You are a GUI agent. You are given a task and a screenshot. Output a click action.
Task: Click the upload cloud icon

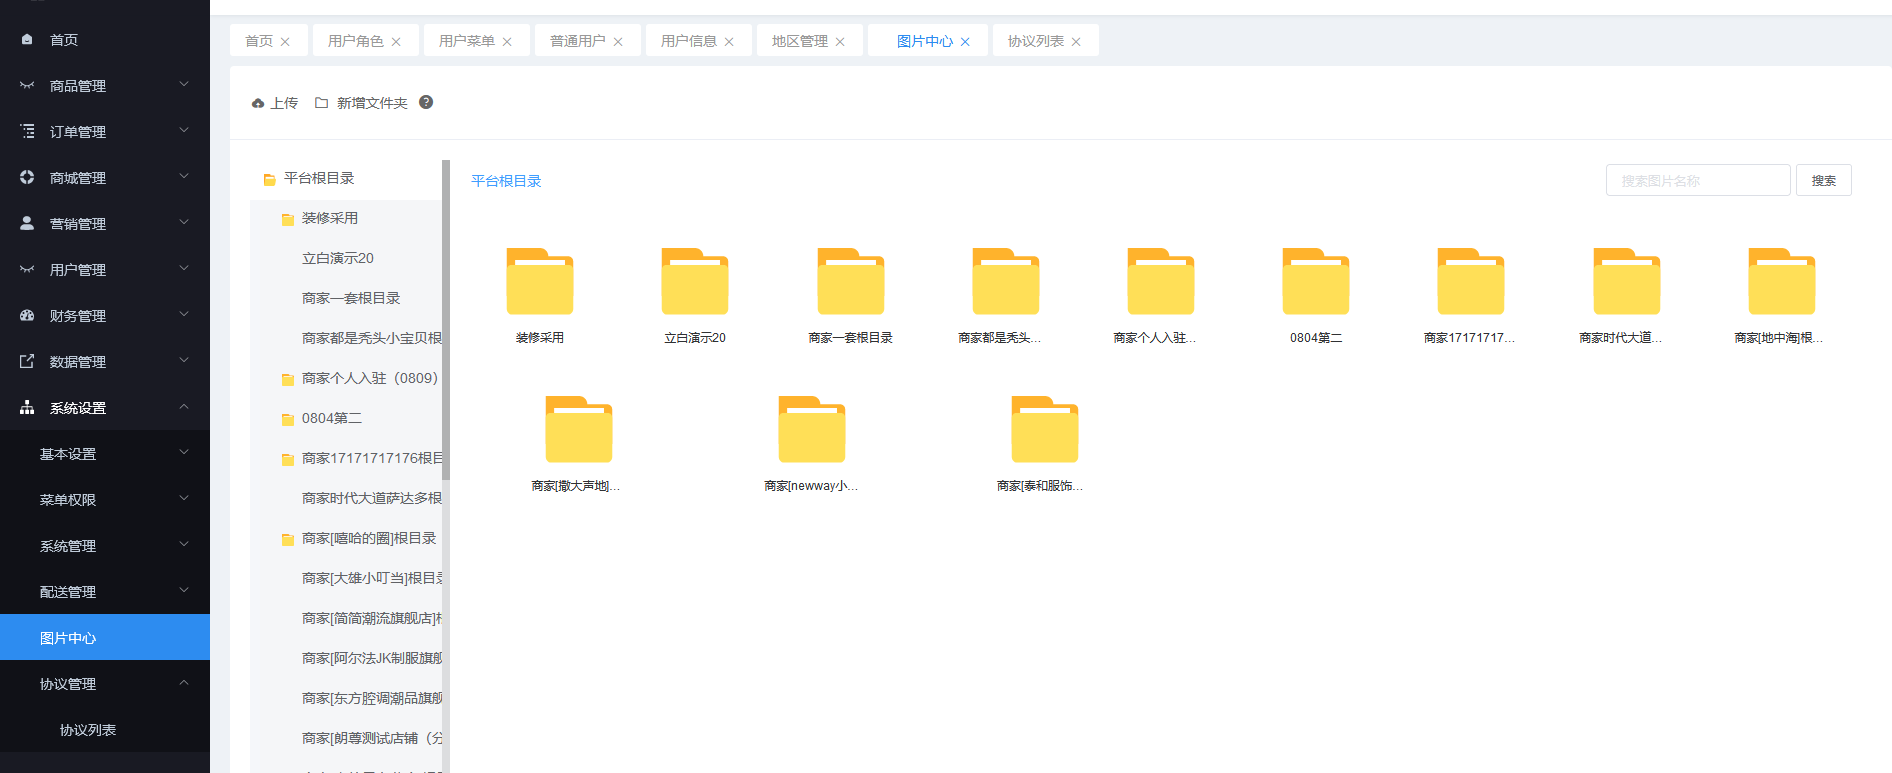point(258,103)
